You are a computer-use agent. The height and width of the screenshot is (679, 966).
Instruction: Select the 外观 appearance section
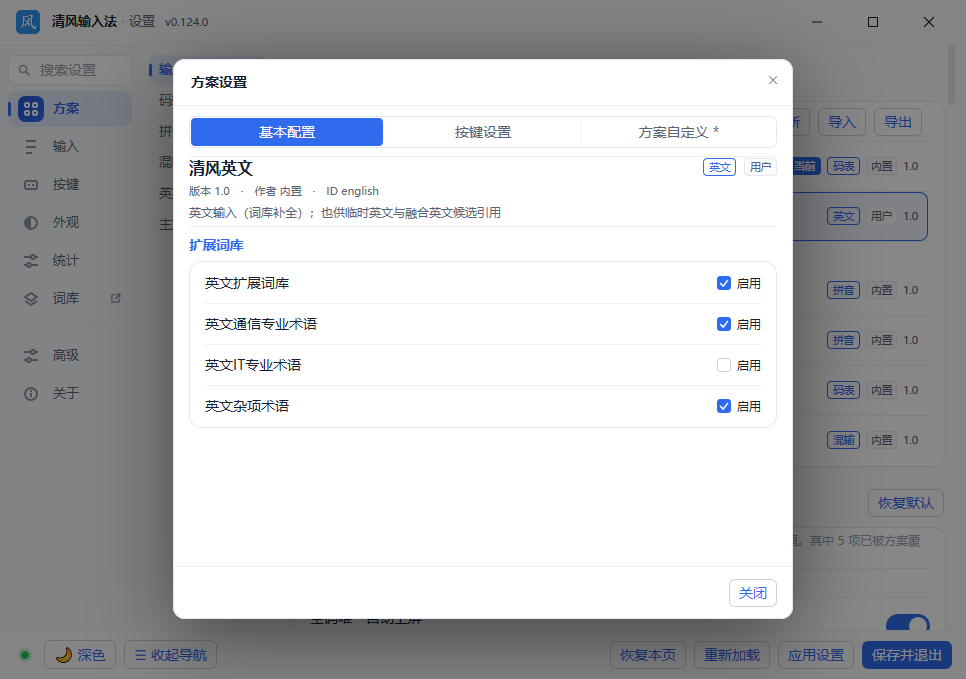coord(70,222)
